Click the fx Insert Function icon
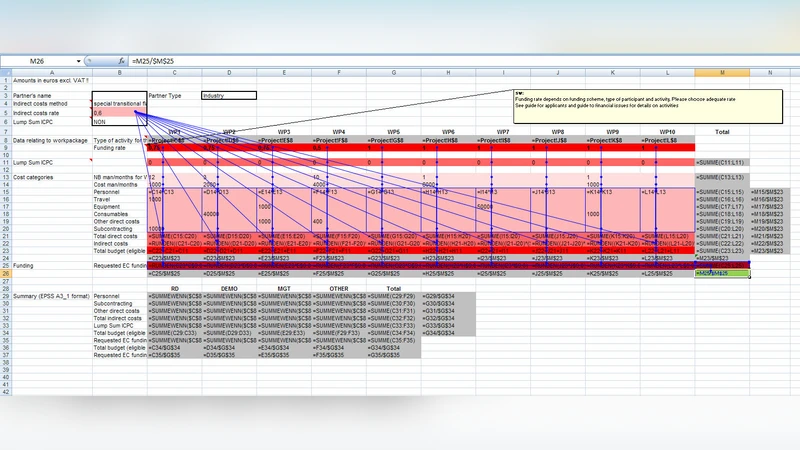This screenshot has height=450, width=800. [121, 62]
